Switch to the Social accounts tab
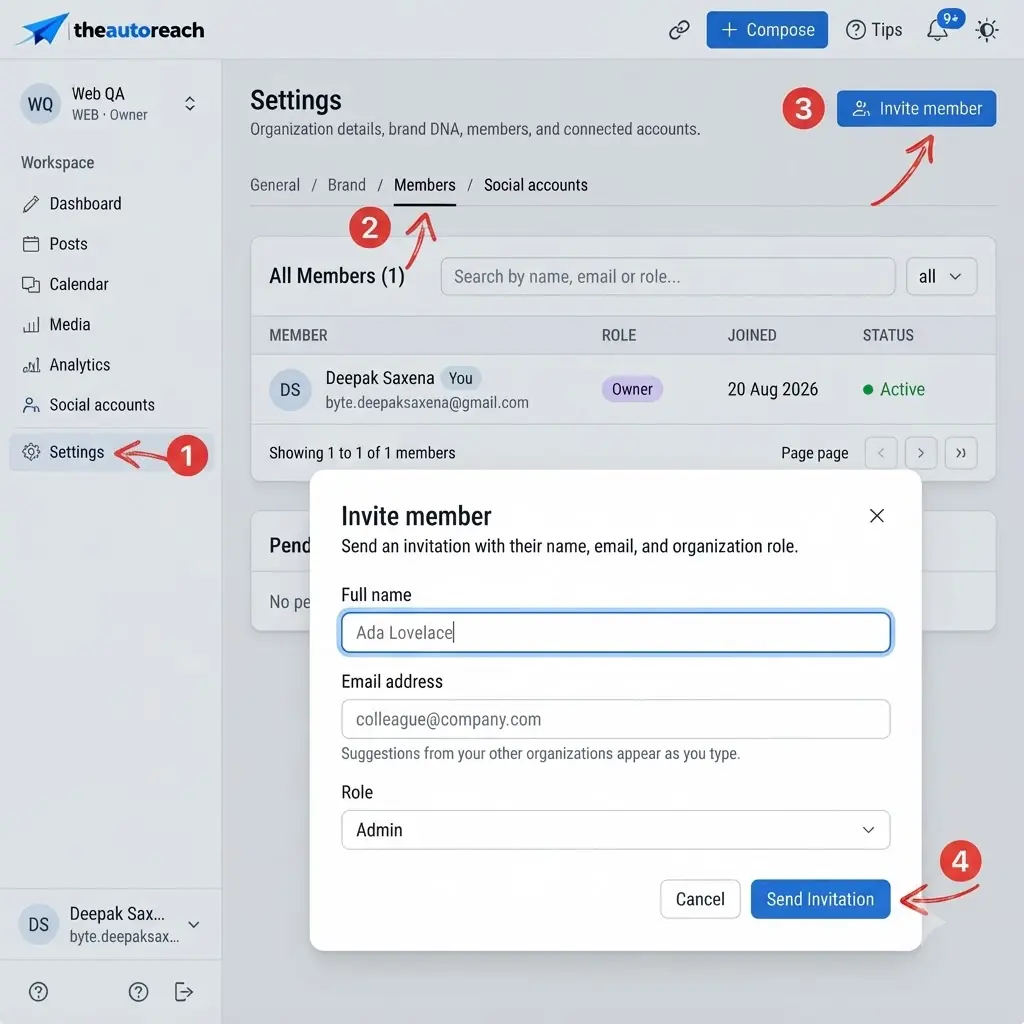 tap(536, 185)
